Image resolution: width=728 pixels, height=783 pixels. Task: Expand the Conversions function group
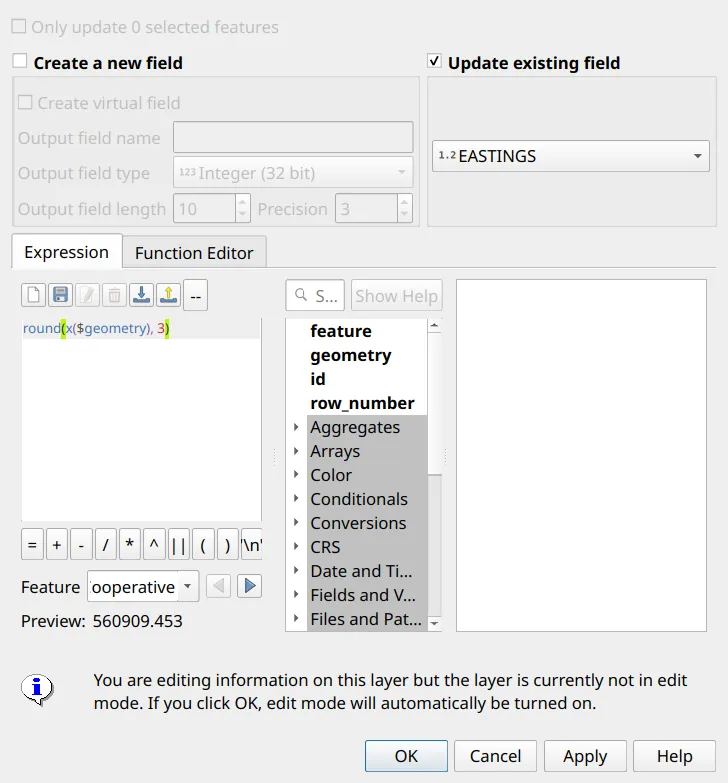(x=296, y=522)
